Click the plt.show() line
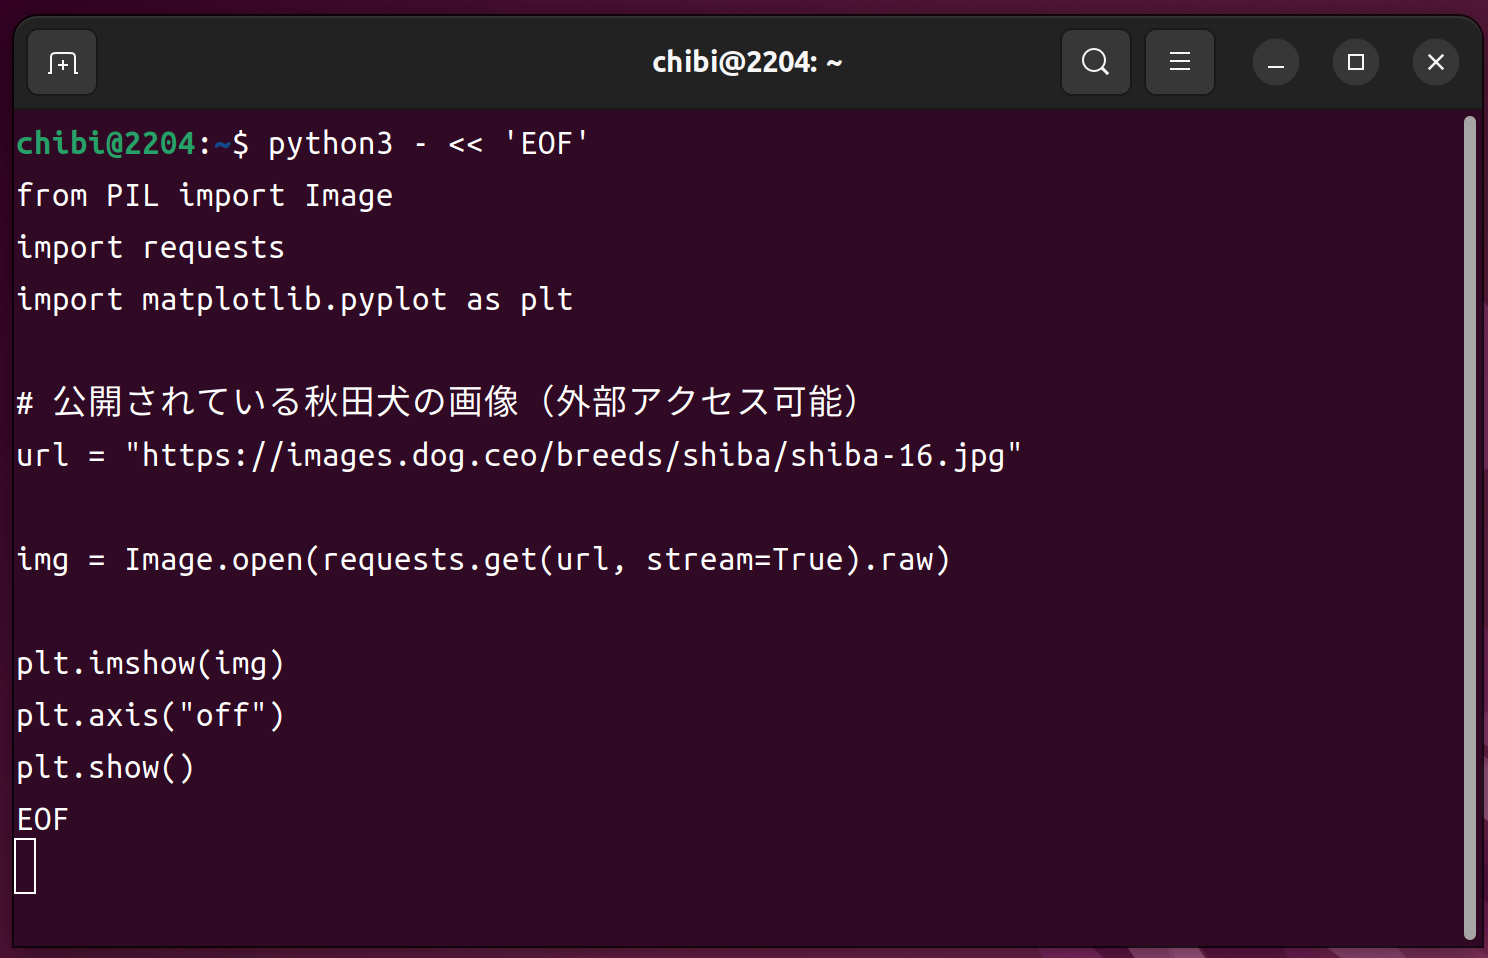This screenshot has height=958, width=1488. pyautogui.click(x=106, y=768)
